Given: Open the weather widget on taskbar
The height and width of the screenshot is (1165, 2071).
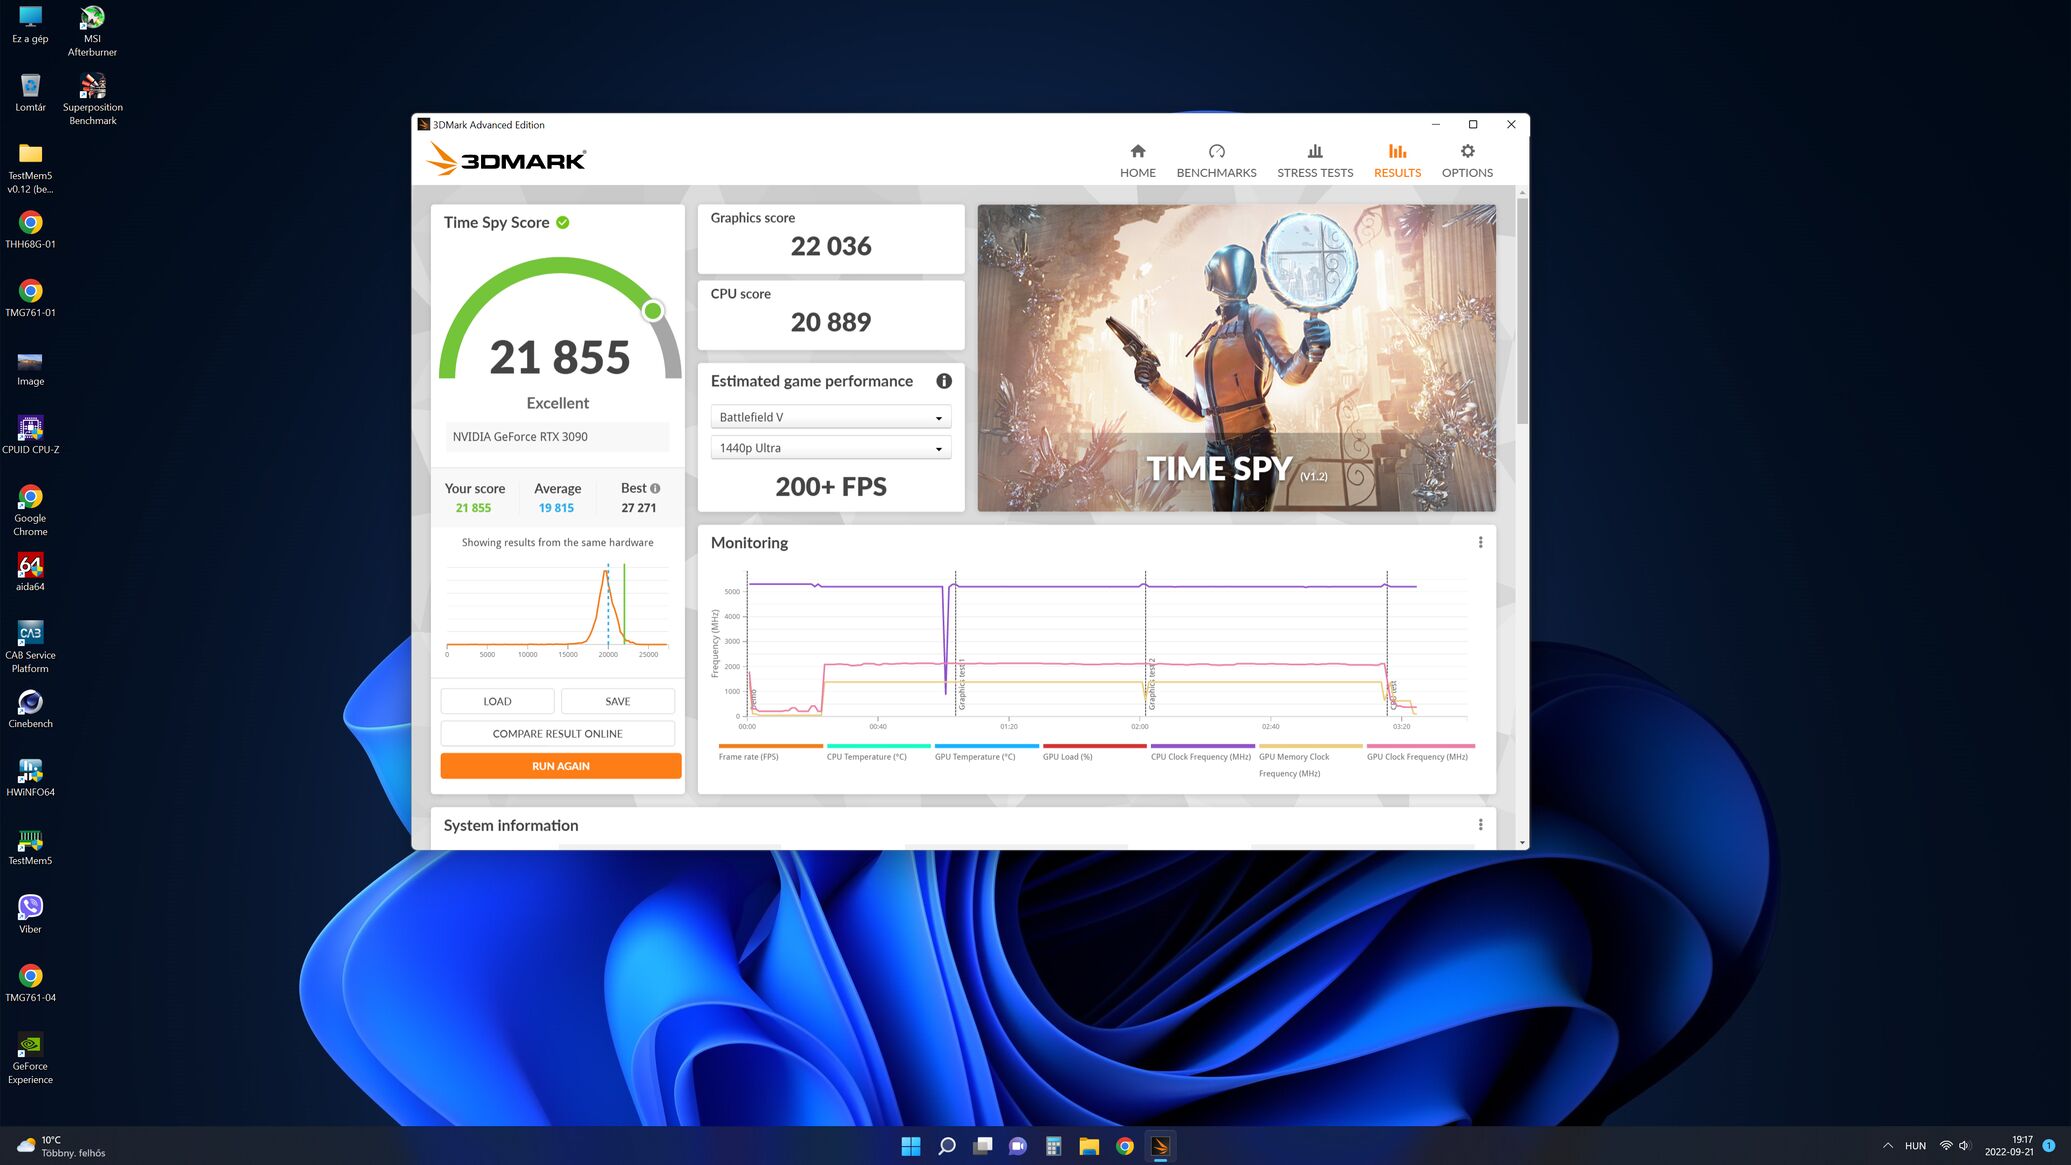Looking at the screenshot, I should click(x=61, y=1146).
